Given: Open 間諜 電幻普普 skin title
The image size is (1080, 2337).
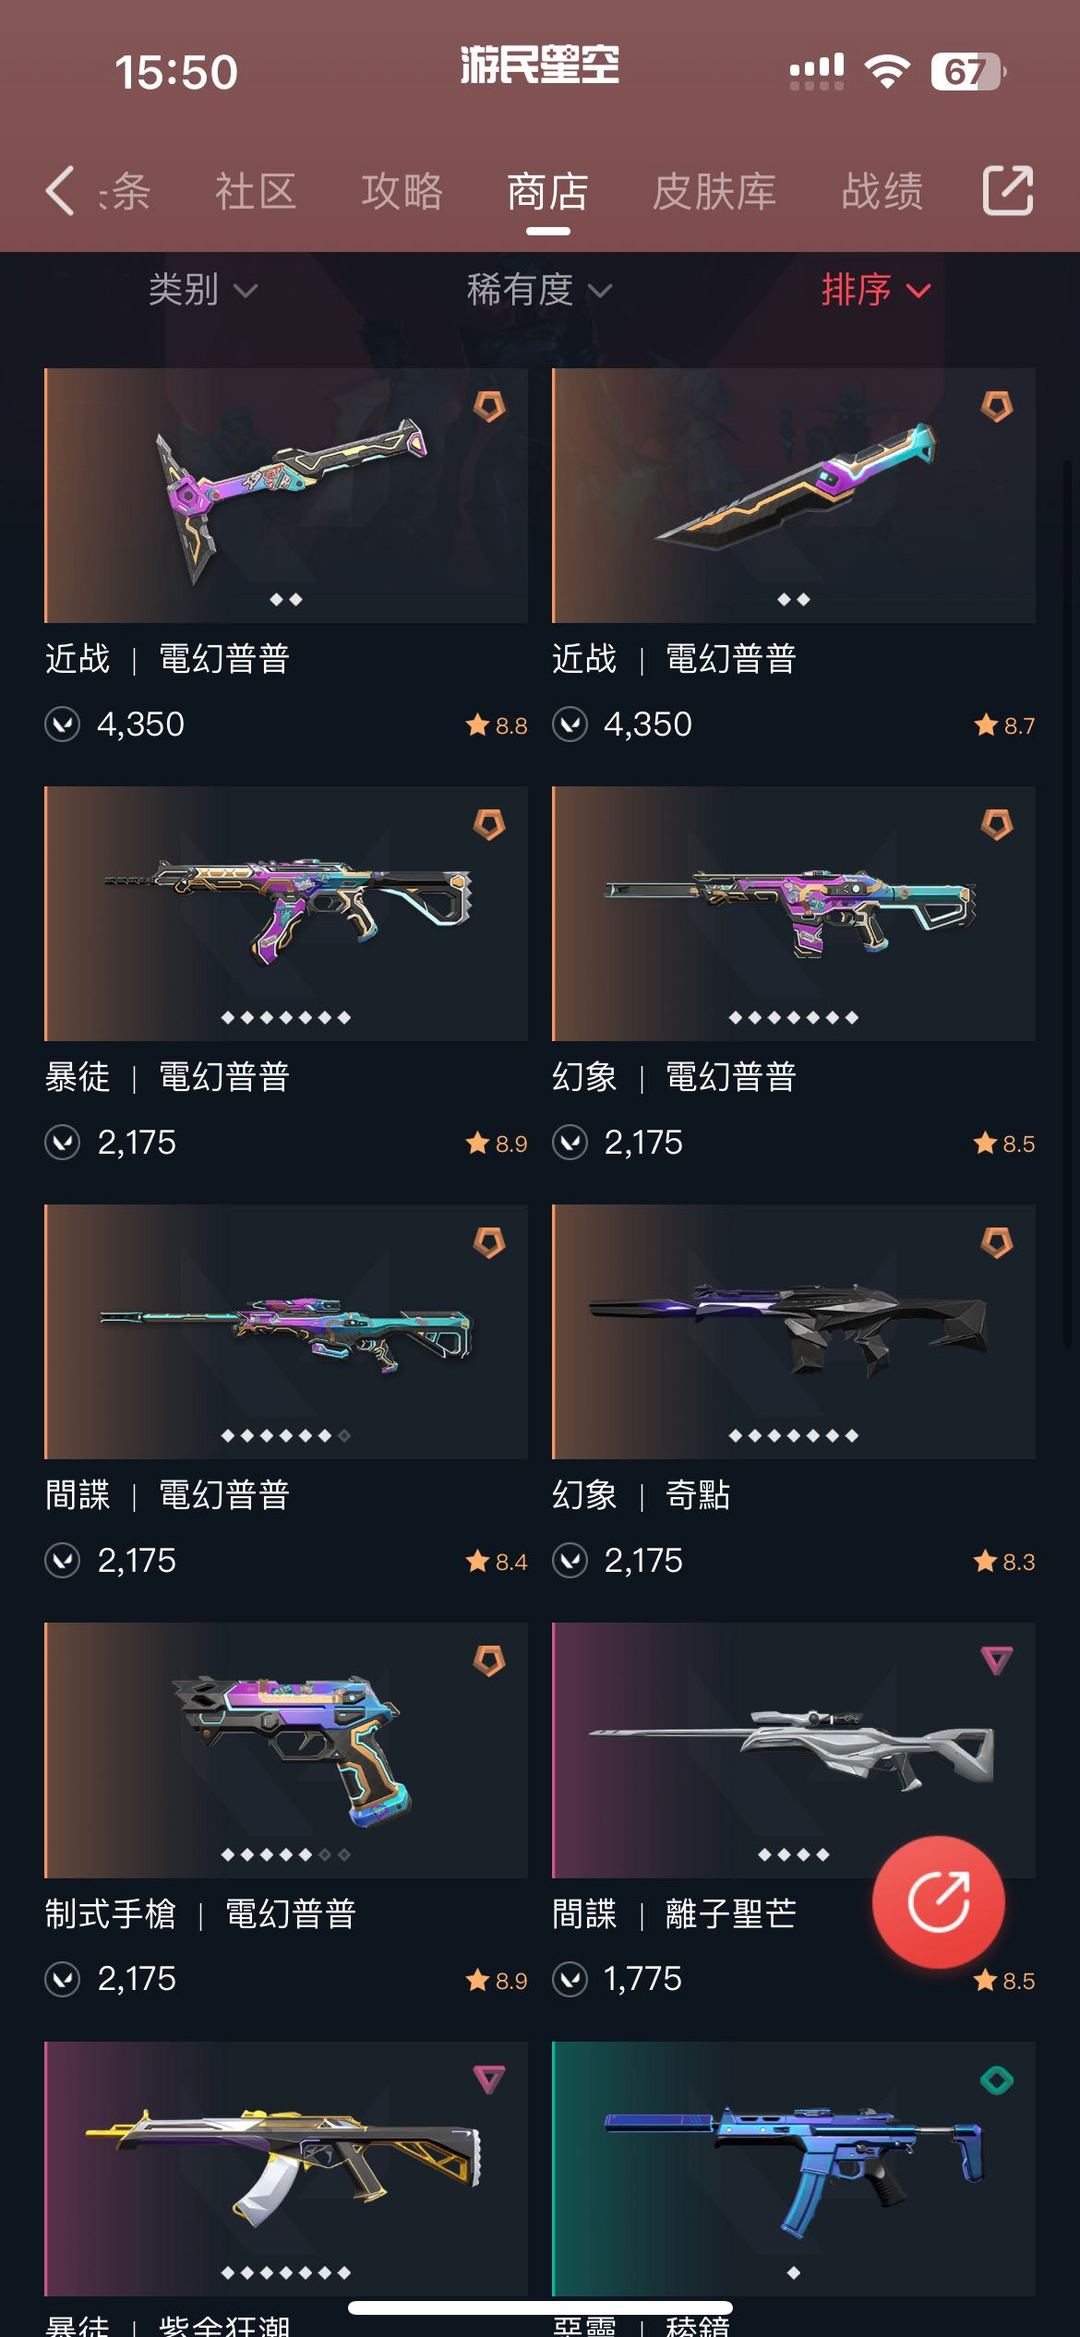Looking at the screenshot, I should coord(168,1495).
